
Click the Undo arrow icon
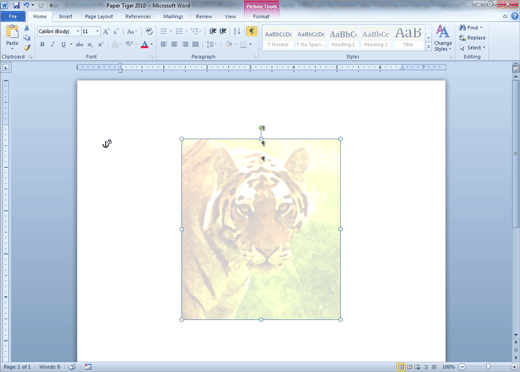click(26, 5)
